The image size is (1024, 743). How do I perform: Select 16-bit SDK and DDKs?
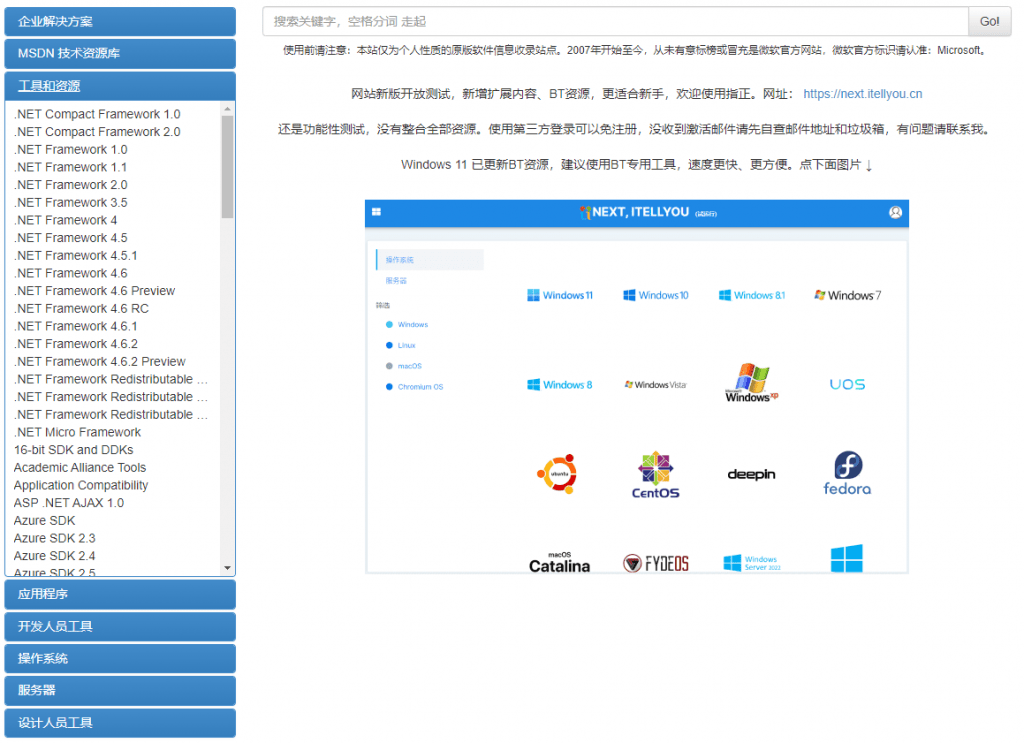73,450
